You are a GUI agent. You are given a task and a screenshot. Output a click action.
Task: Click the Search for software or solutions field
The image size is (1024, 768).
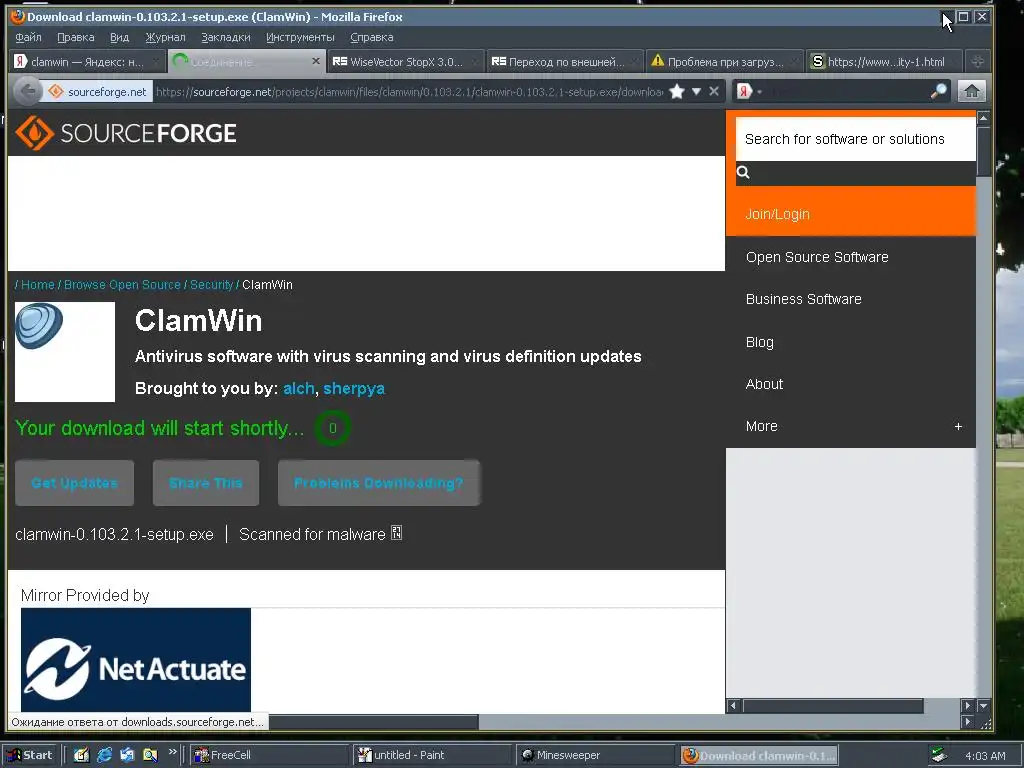point(856,139)
